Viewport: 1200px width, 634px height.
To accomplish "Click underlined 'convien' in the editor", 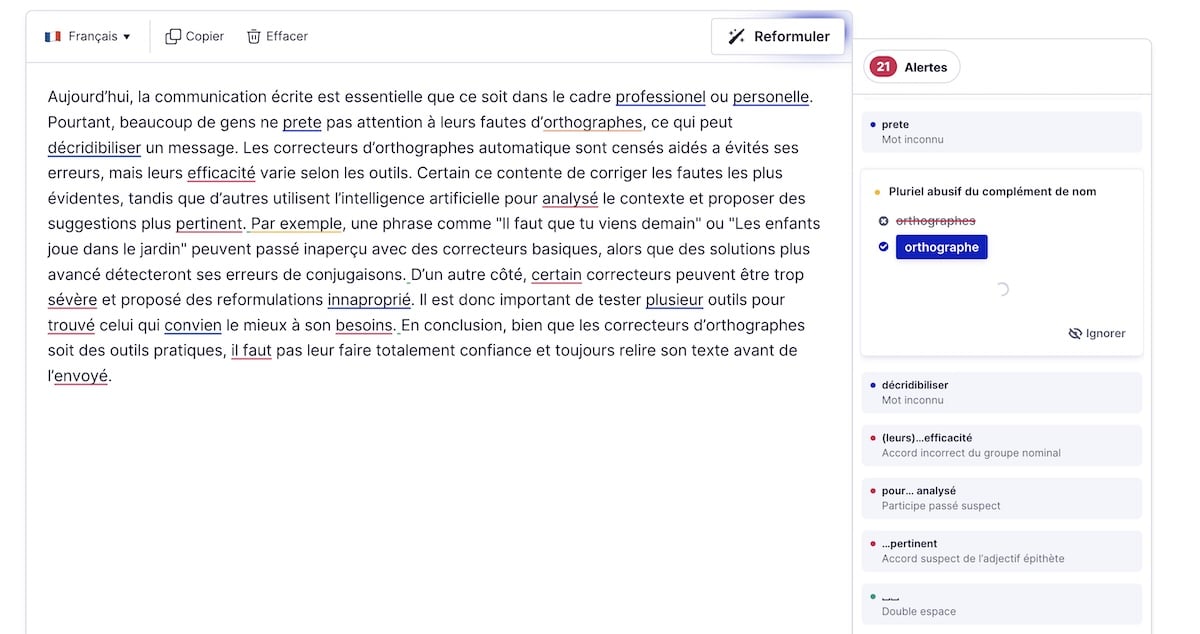I will point(193,325).
